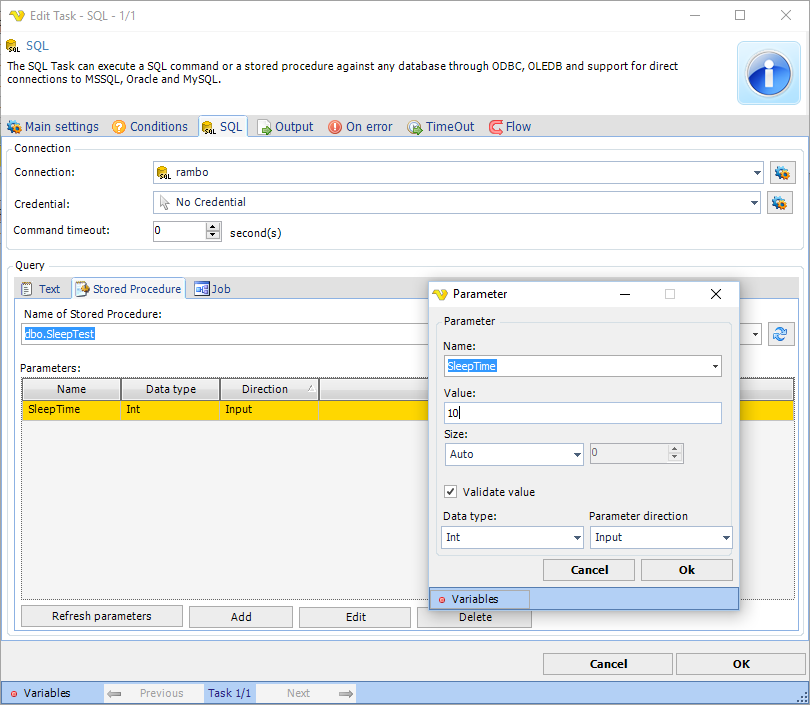Switch to the Text query tab
The width and height of the screenshot is (810, 705).
[x=41, y=289]
